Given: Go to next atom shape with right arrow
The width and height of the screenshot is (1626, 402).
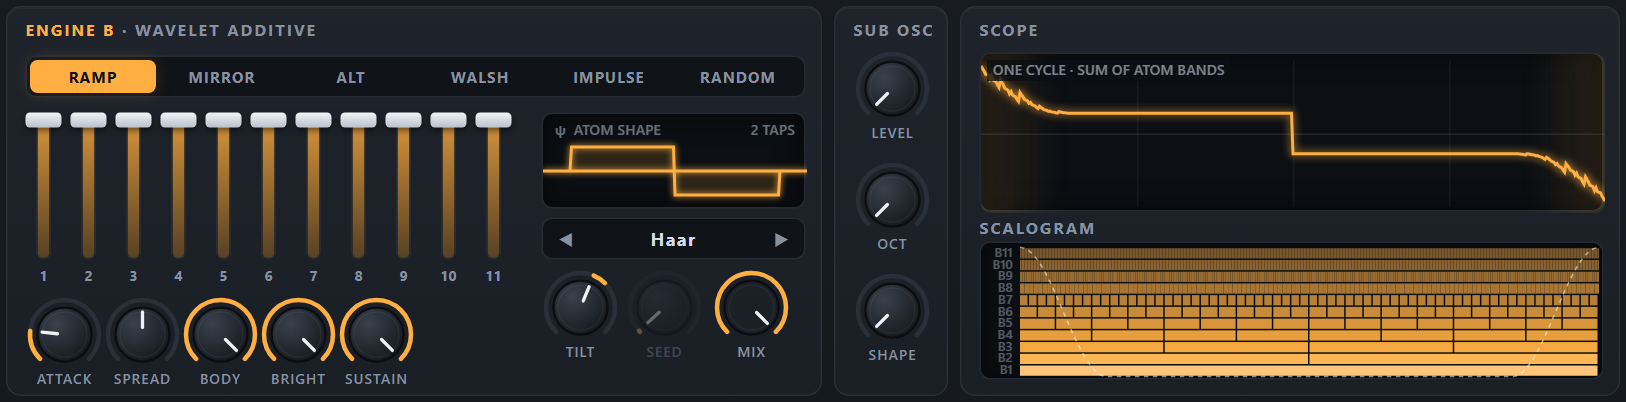Looking at the screenshot, I should pyautogui.click(x=781, y=240).
